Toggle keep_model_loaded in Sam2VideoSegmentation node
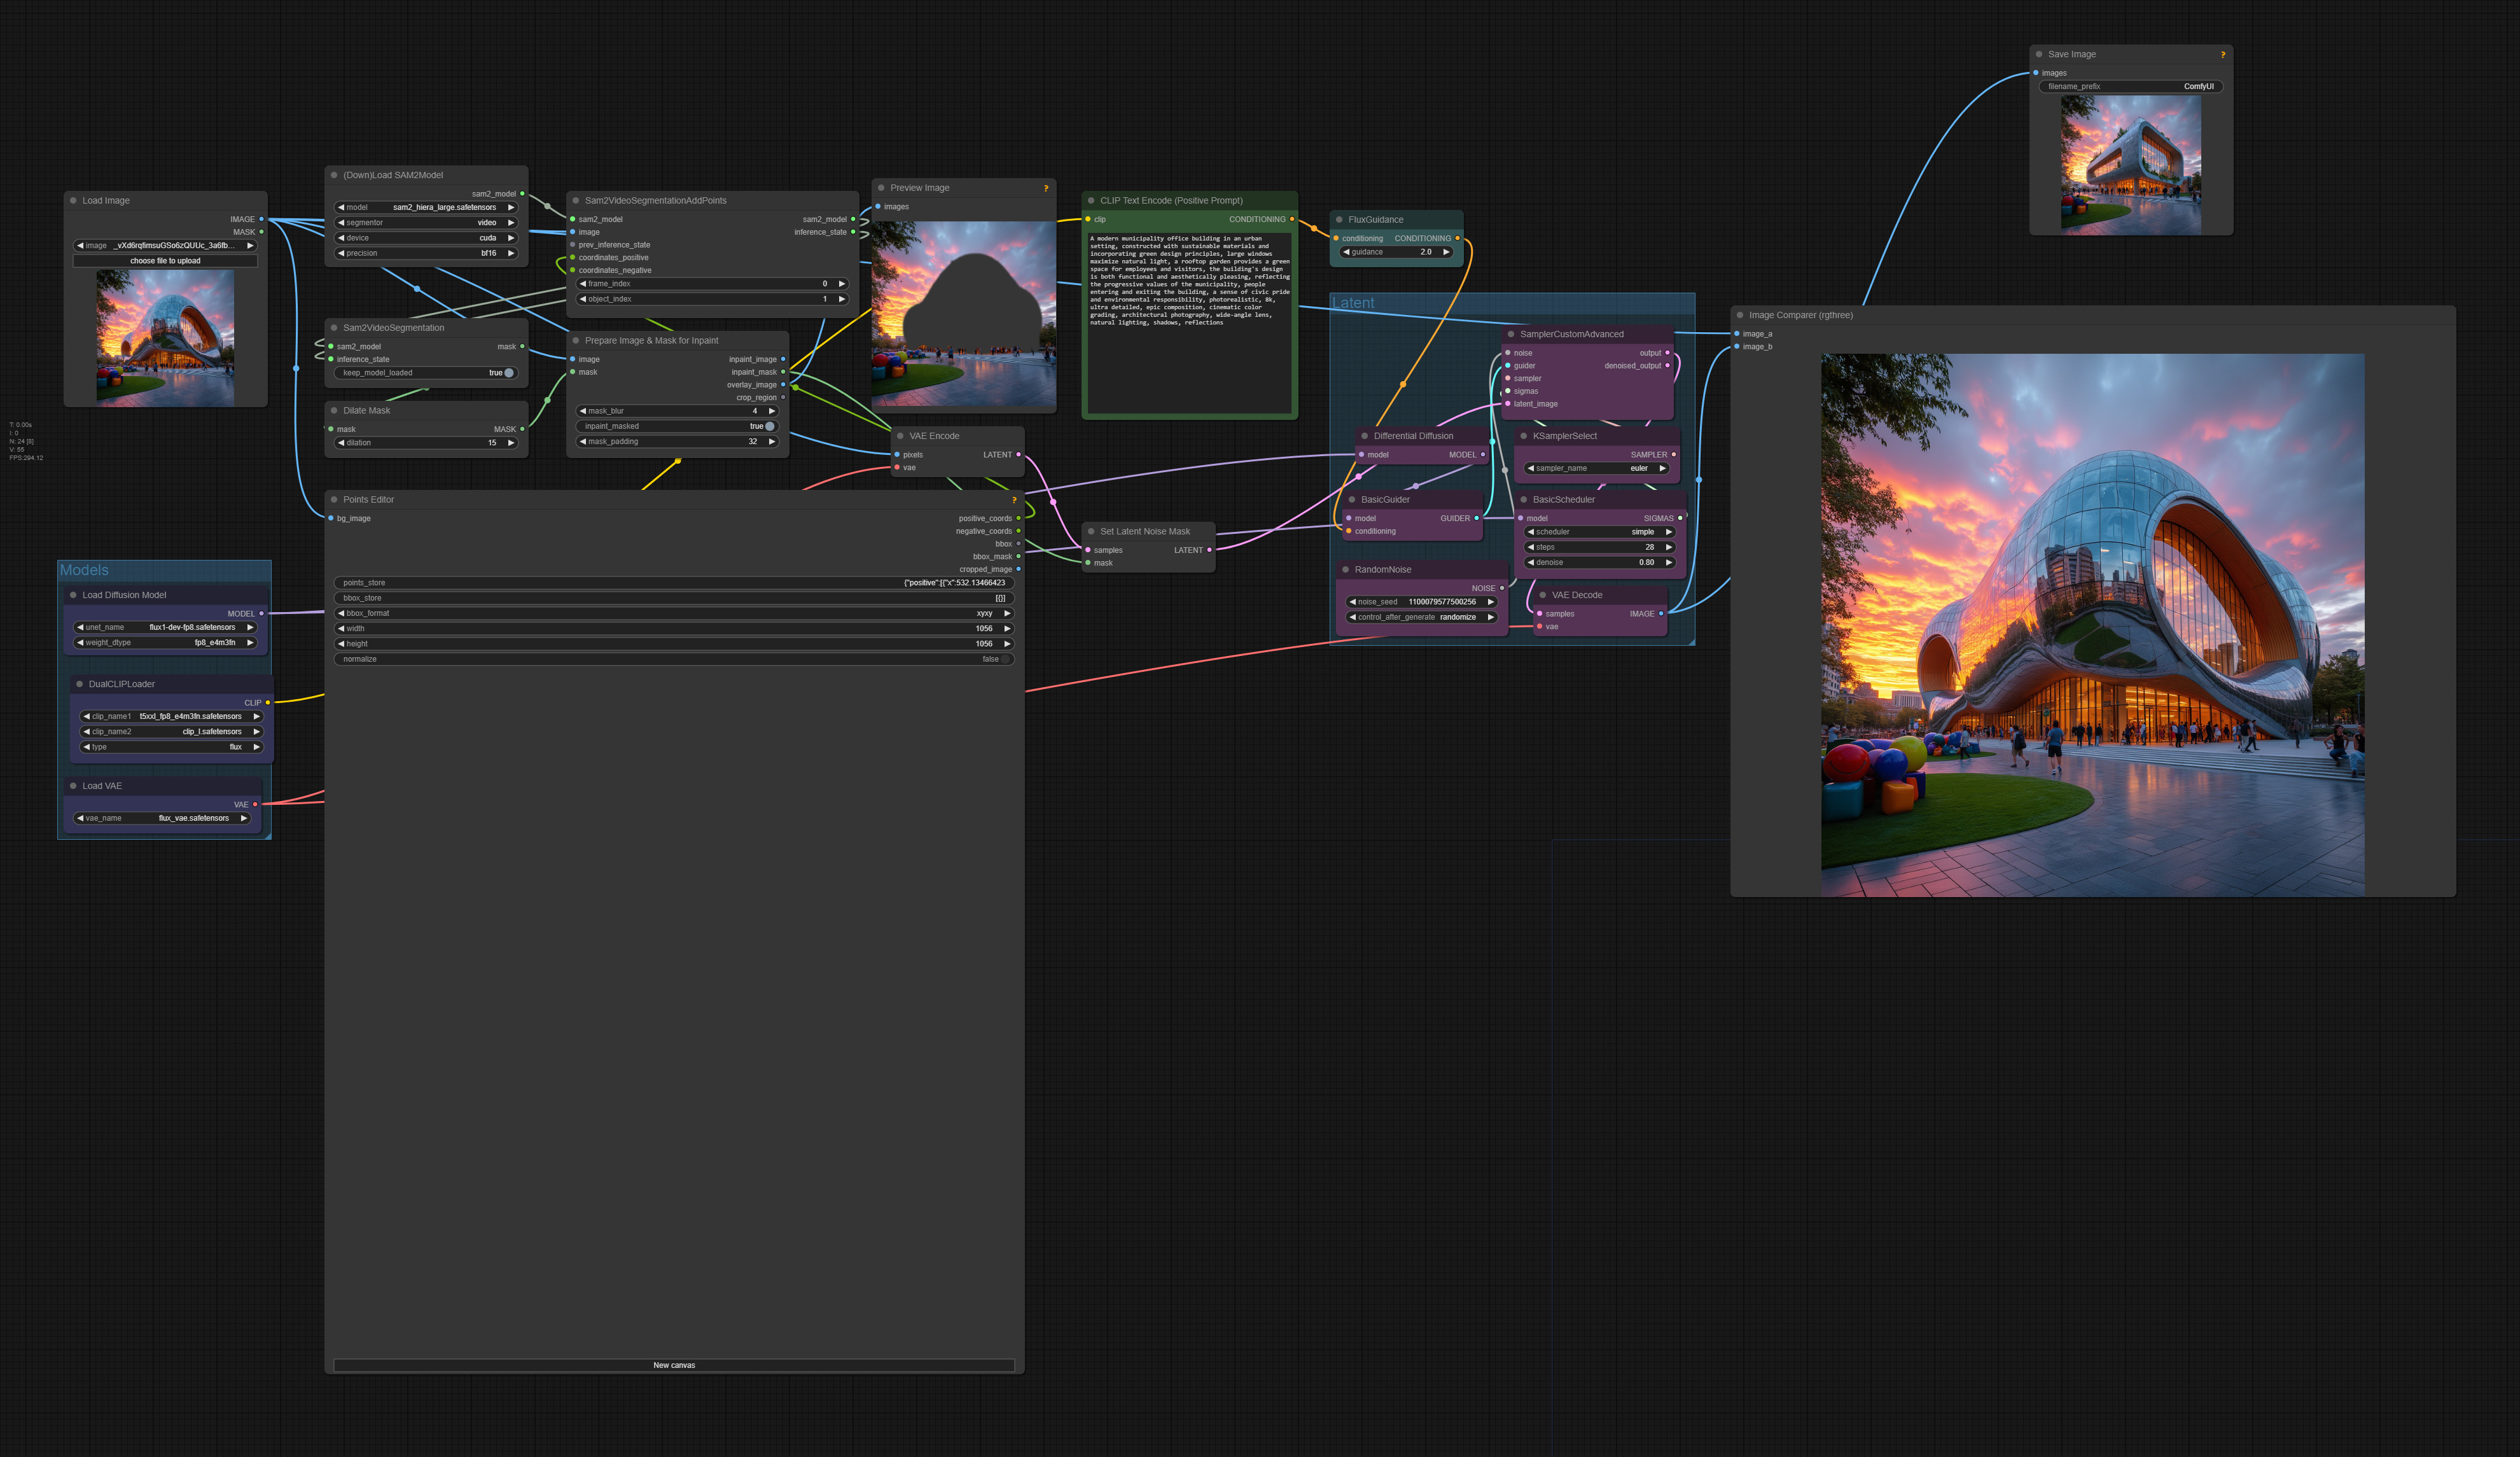 (x=508, y=372)
